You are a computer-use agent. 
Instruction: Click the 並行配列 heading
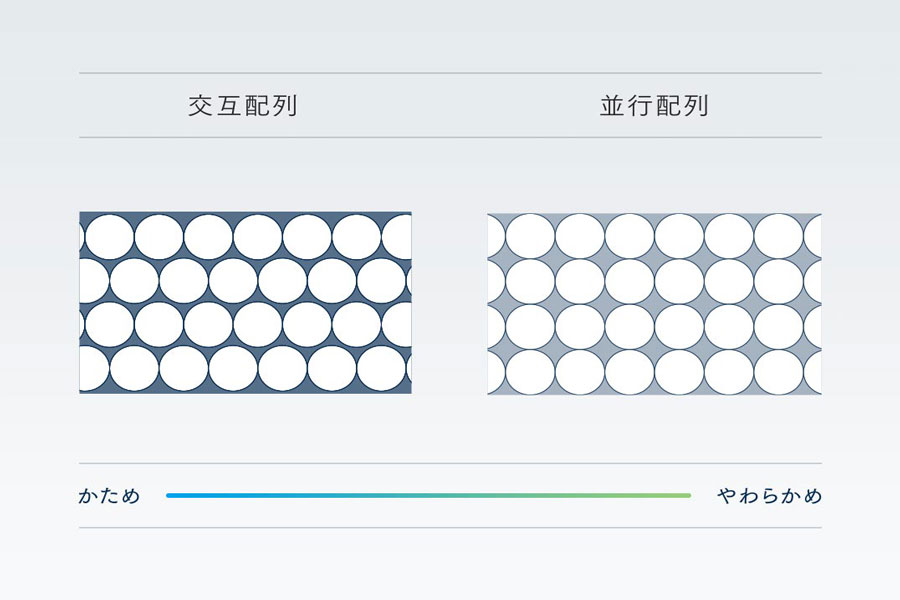pyautogui.click(x=654, y=106)
